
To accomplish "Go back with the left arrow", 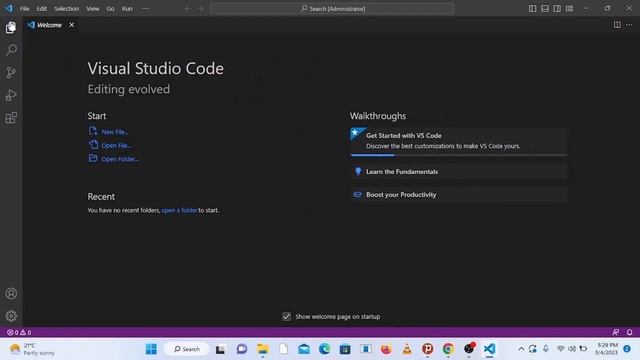I will [188, 9].
